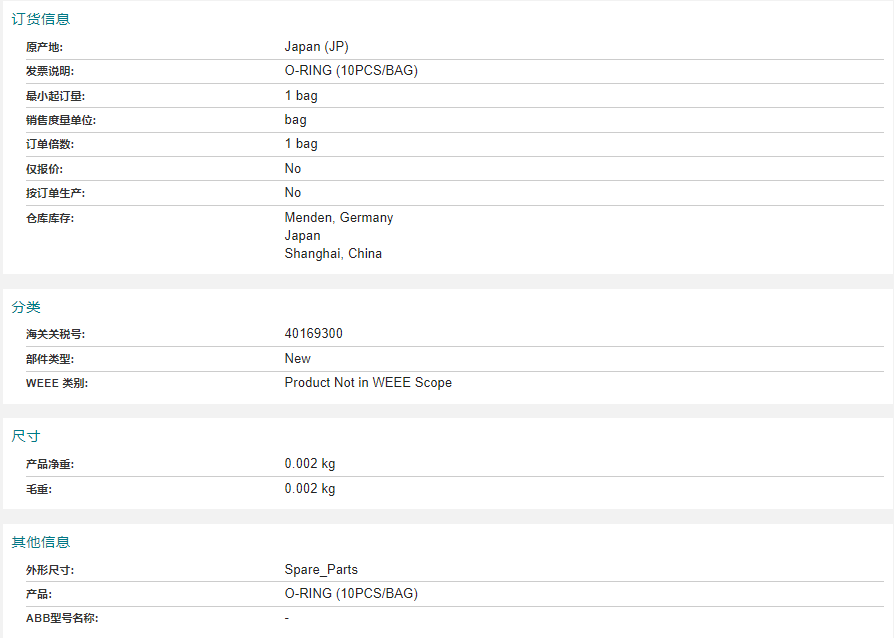Click the 部件类型 value New
The width and height of the screenshot is (894, 638).
(x=298, y=359)
